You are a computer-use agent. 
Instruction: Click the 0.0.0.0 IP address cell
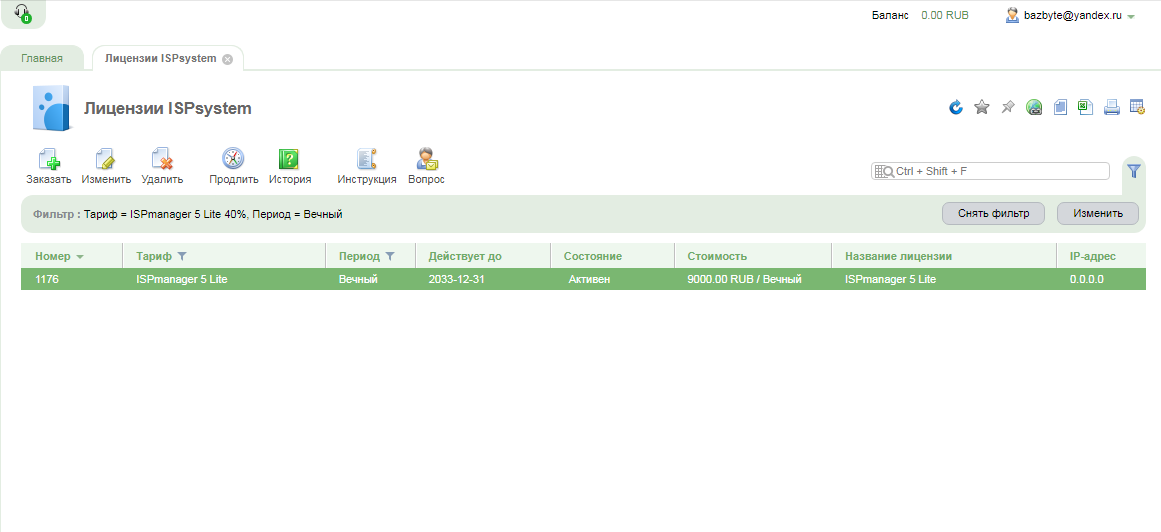(1086, 279)
